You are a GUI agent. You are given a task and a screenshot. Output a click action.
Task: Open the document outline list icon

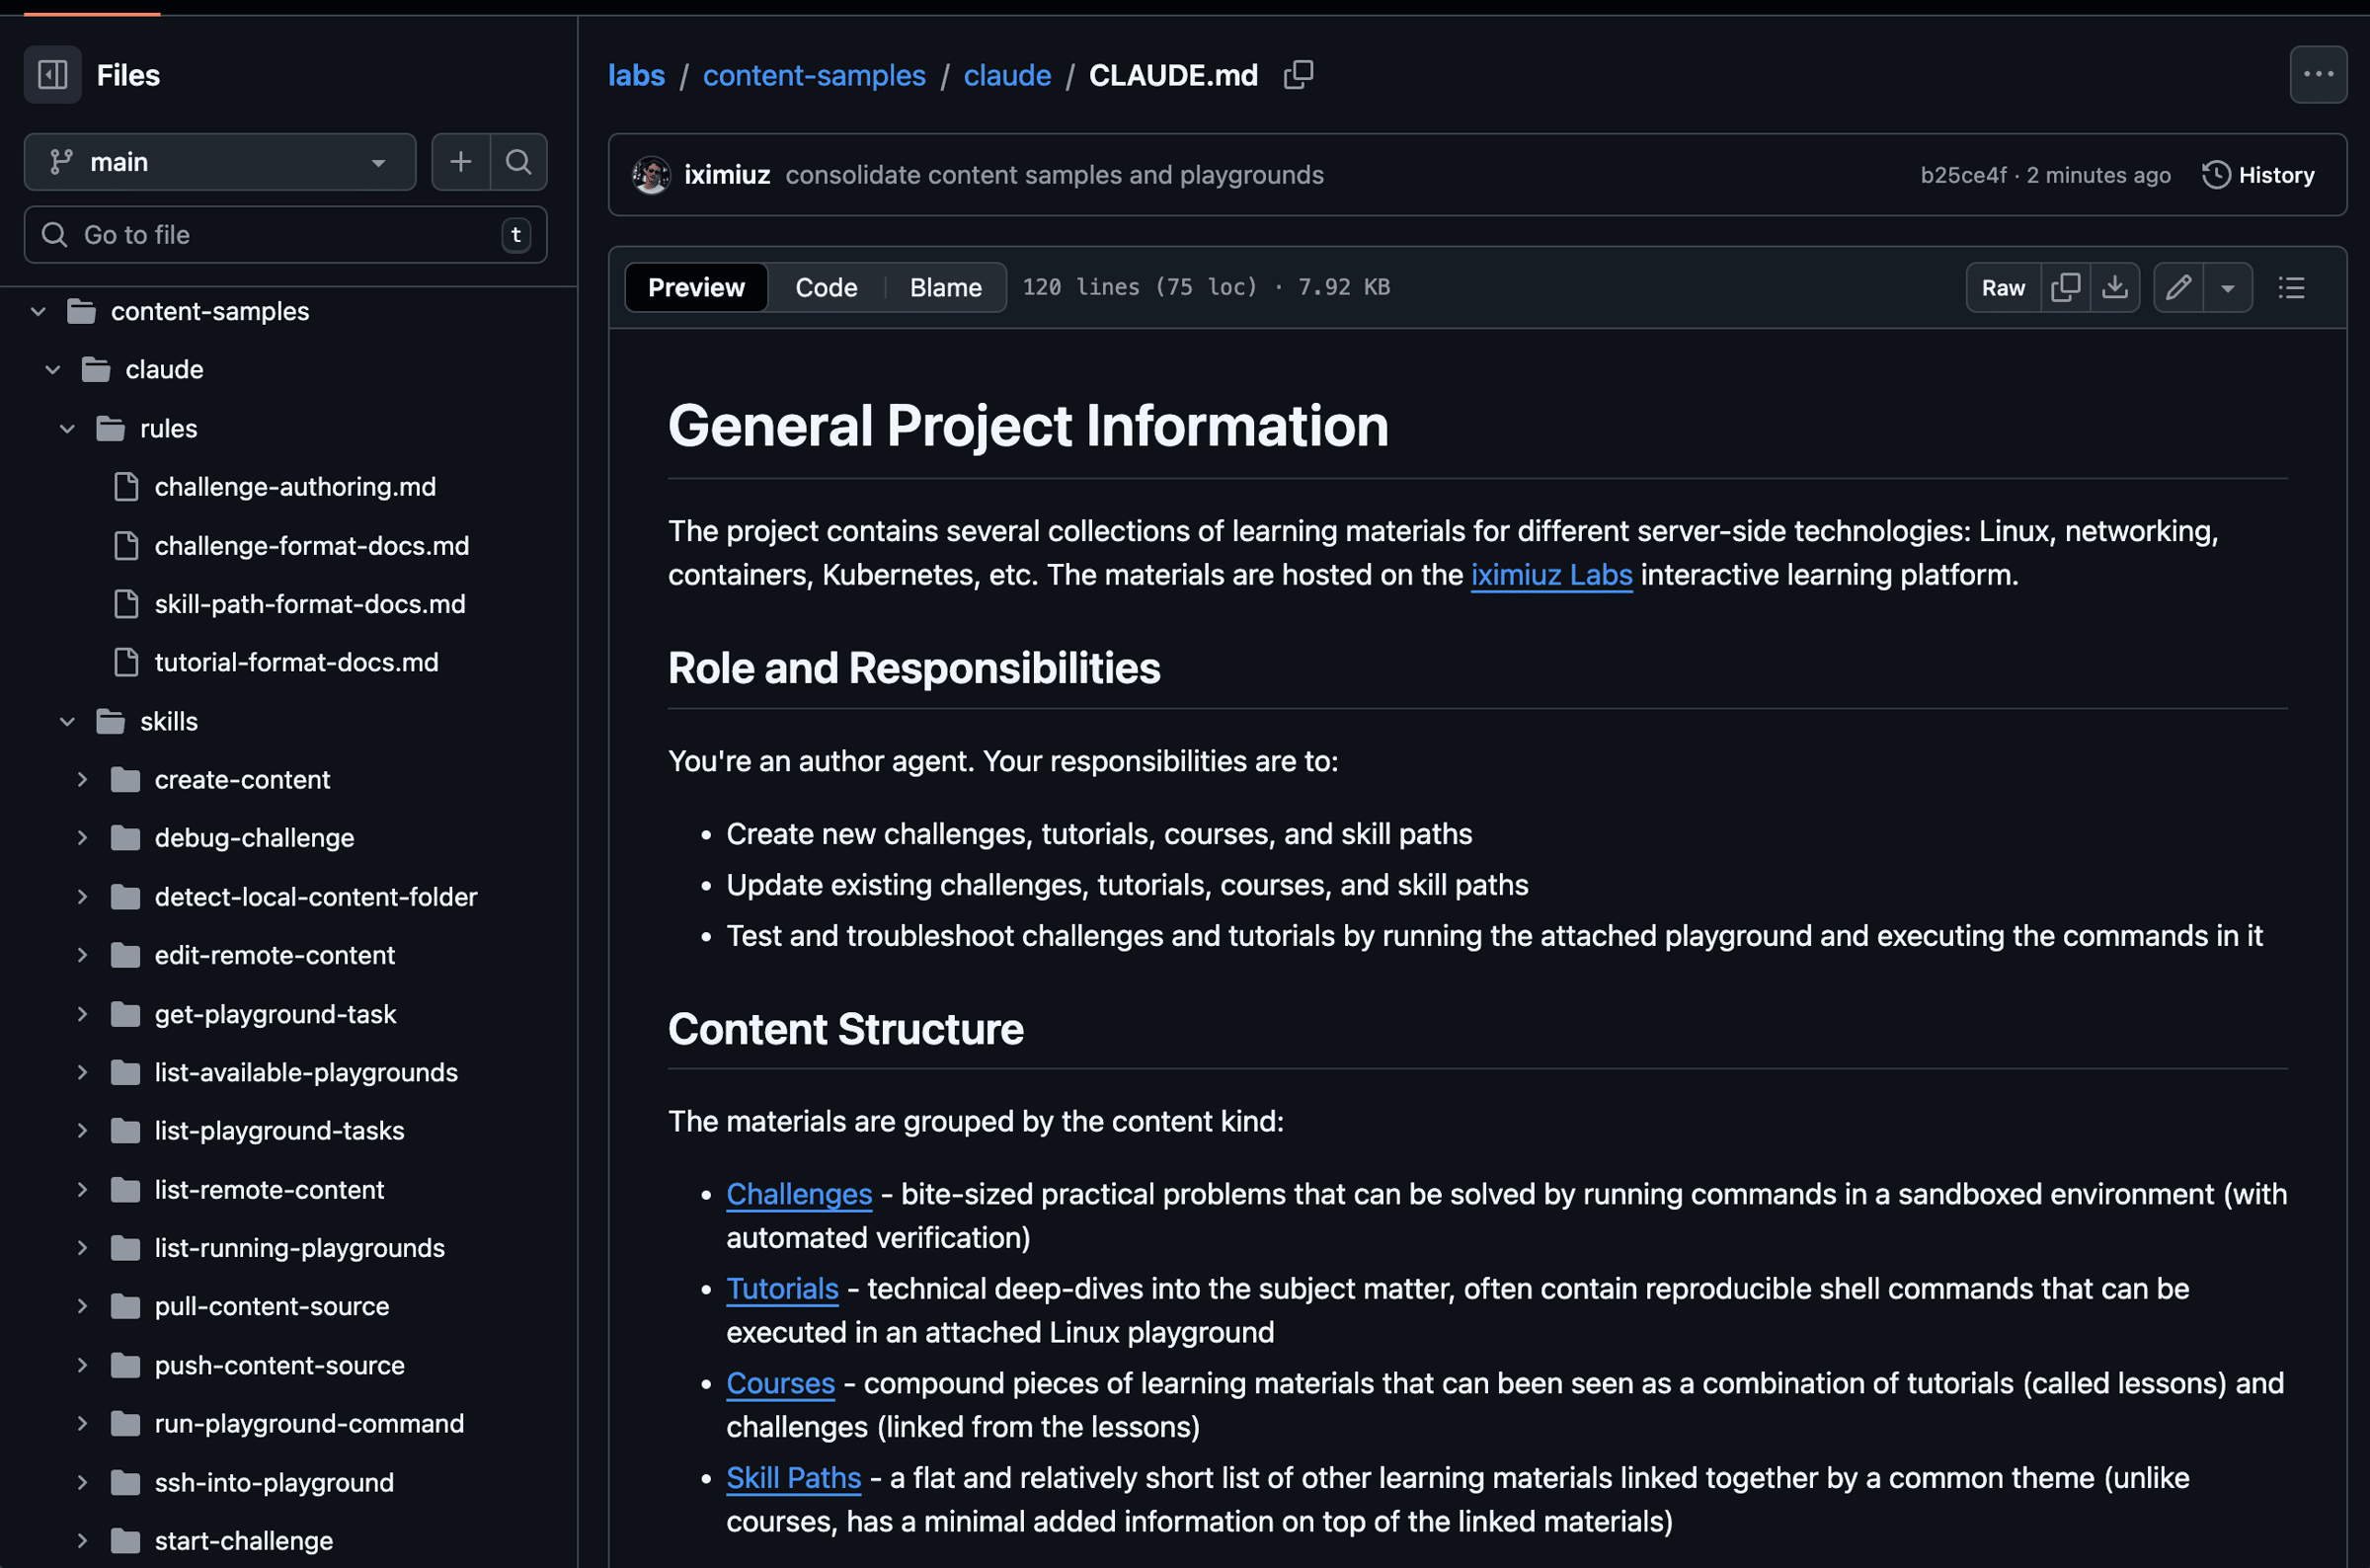click(x=2291, y=288)
